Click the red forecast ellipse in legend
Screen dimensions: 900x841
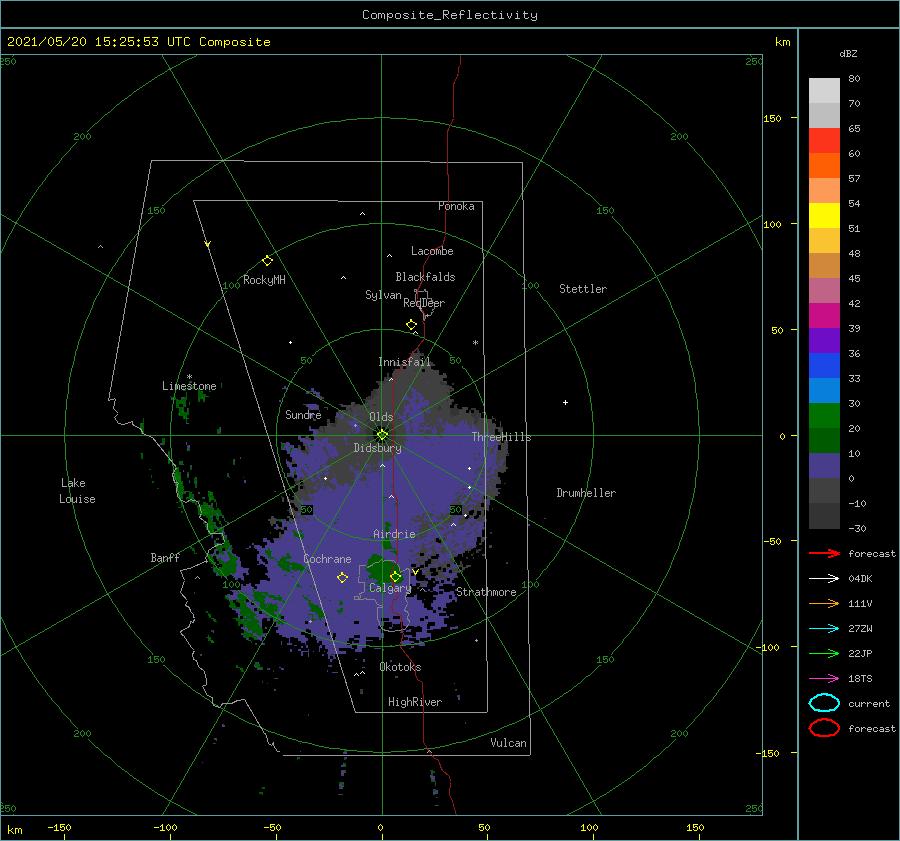tap(824, 728)
